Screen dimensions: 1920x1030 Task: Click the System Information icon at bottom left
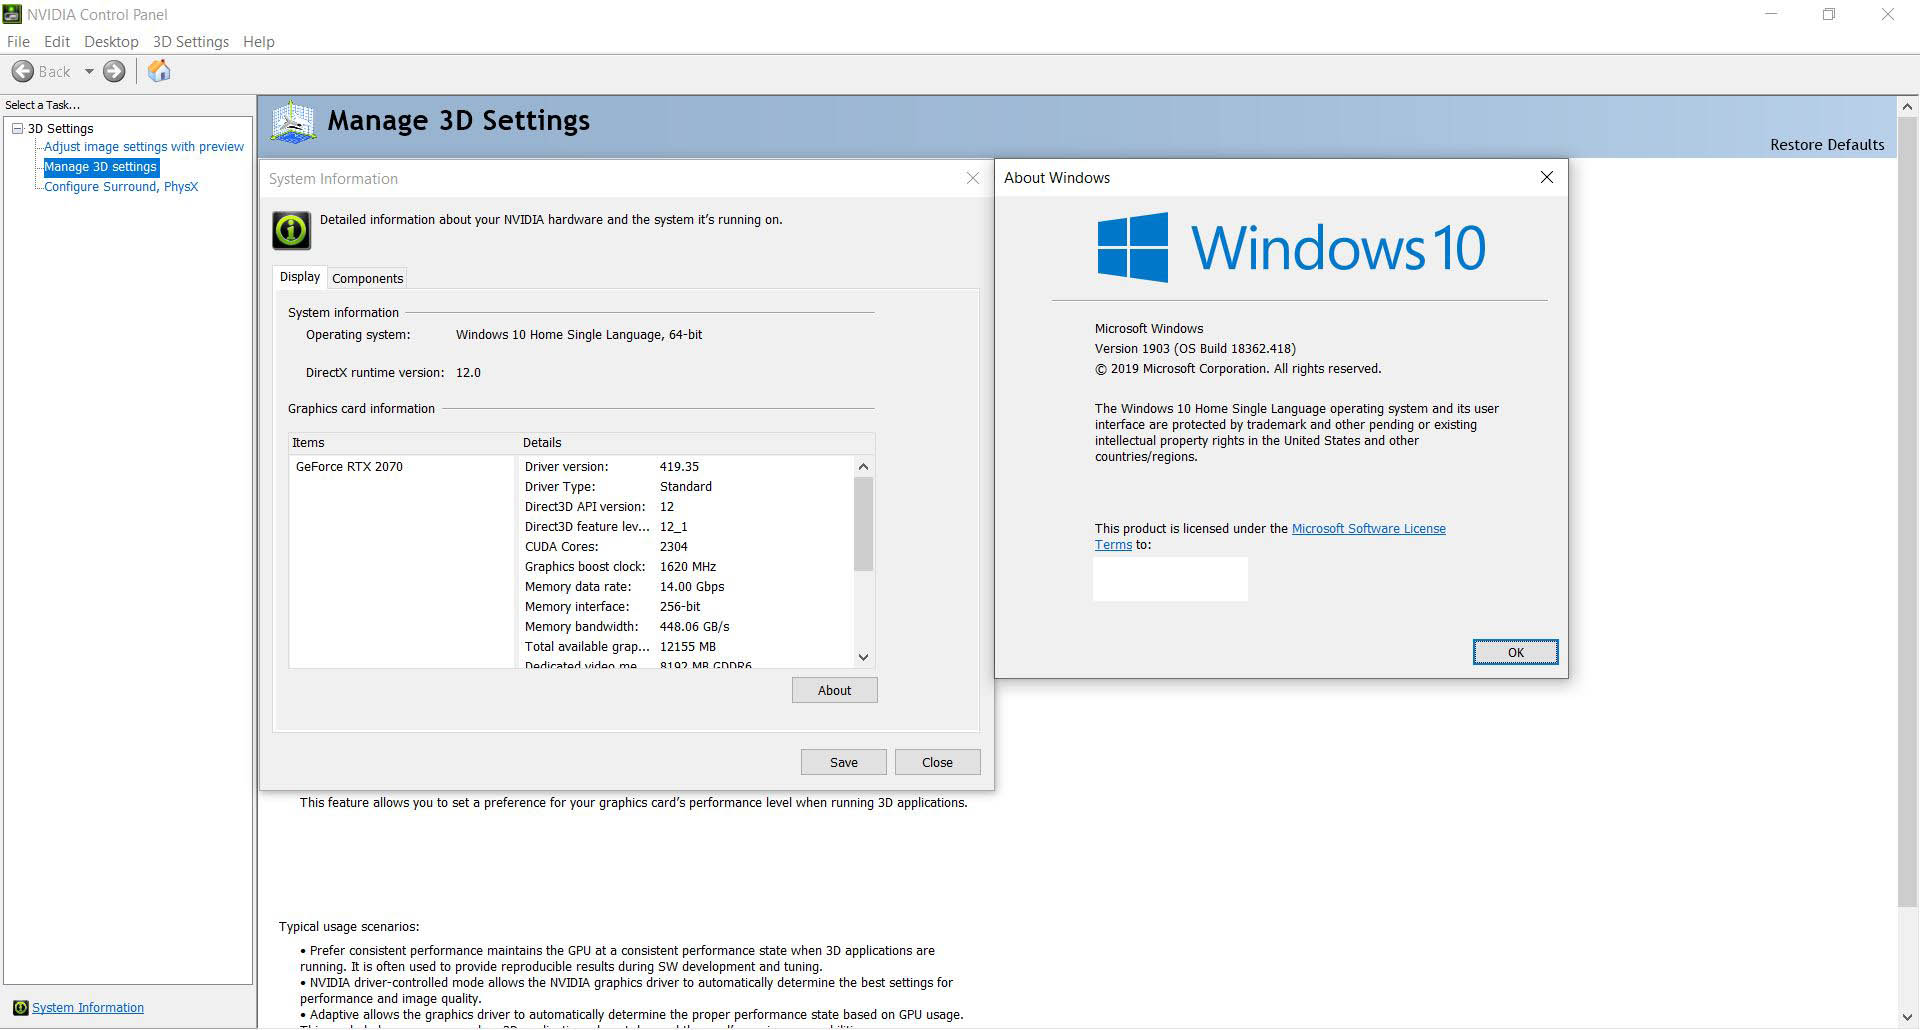[x=20, y=1008]
